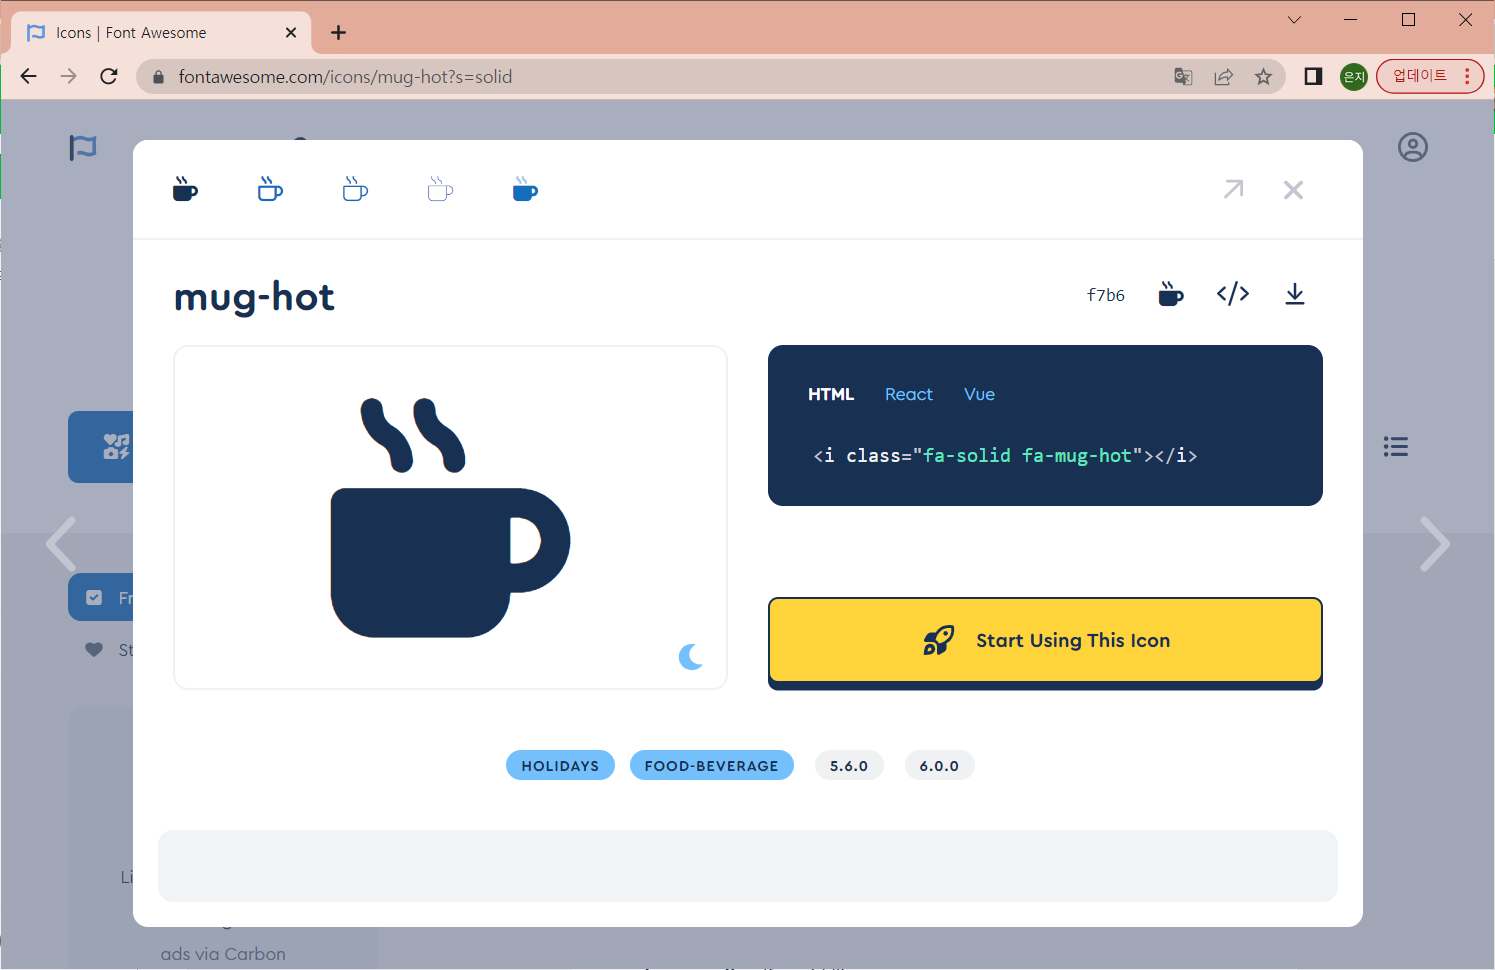Copy the fa-solid fa-mug-hot HTML snippet
Viewport: 1495px width, 970px height.
[1005, 456]
